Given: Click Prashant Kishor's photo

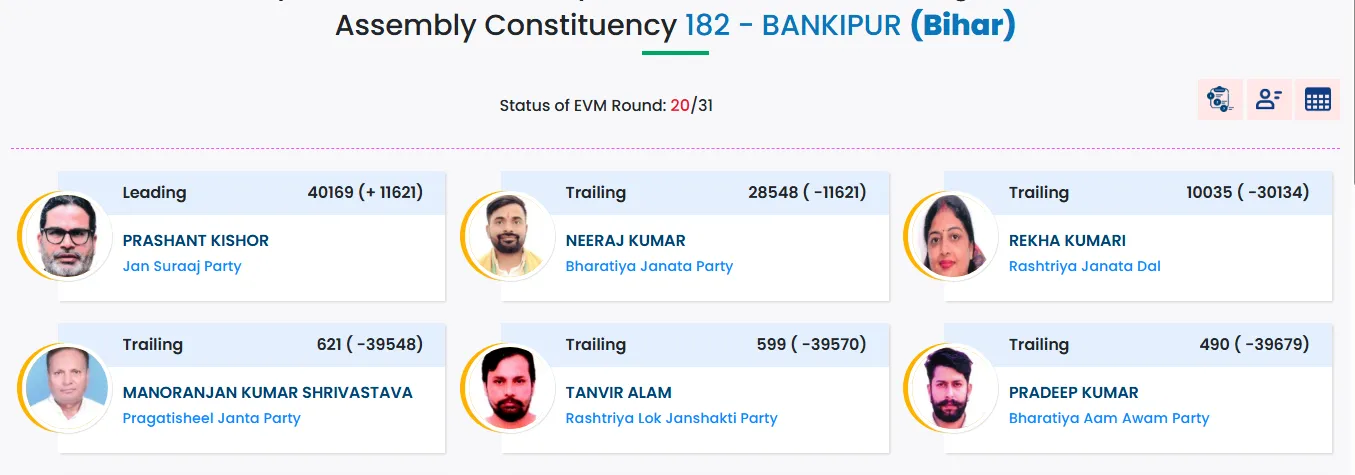Looking at the screenshot, I should pos(67,237).
